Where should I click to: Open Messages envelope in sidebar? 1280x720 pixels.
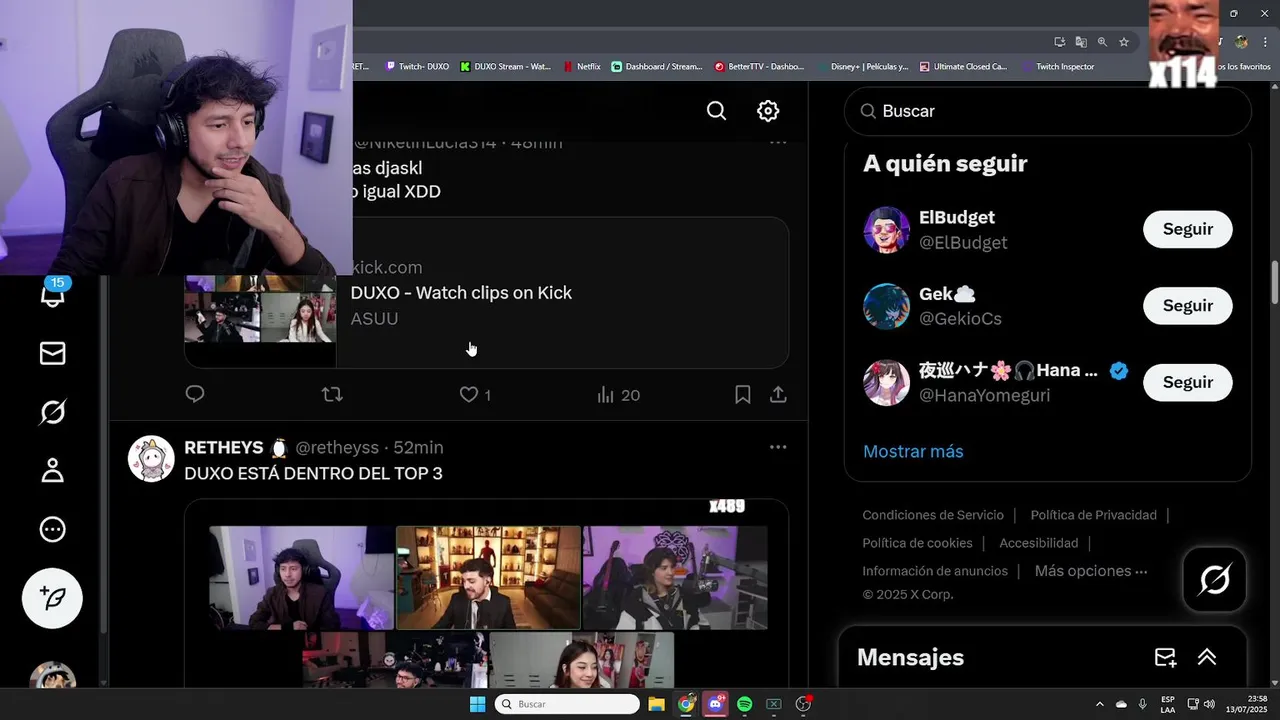coord(52,353)
